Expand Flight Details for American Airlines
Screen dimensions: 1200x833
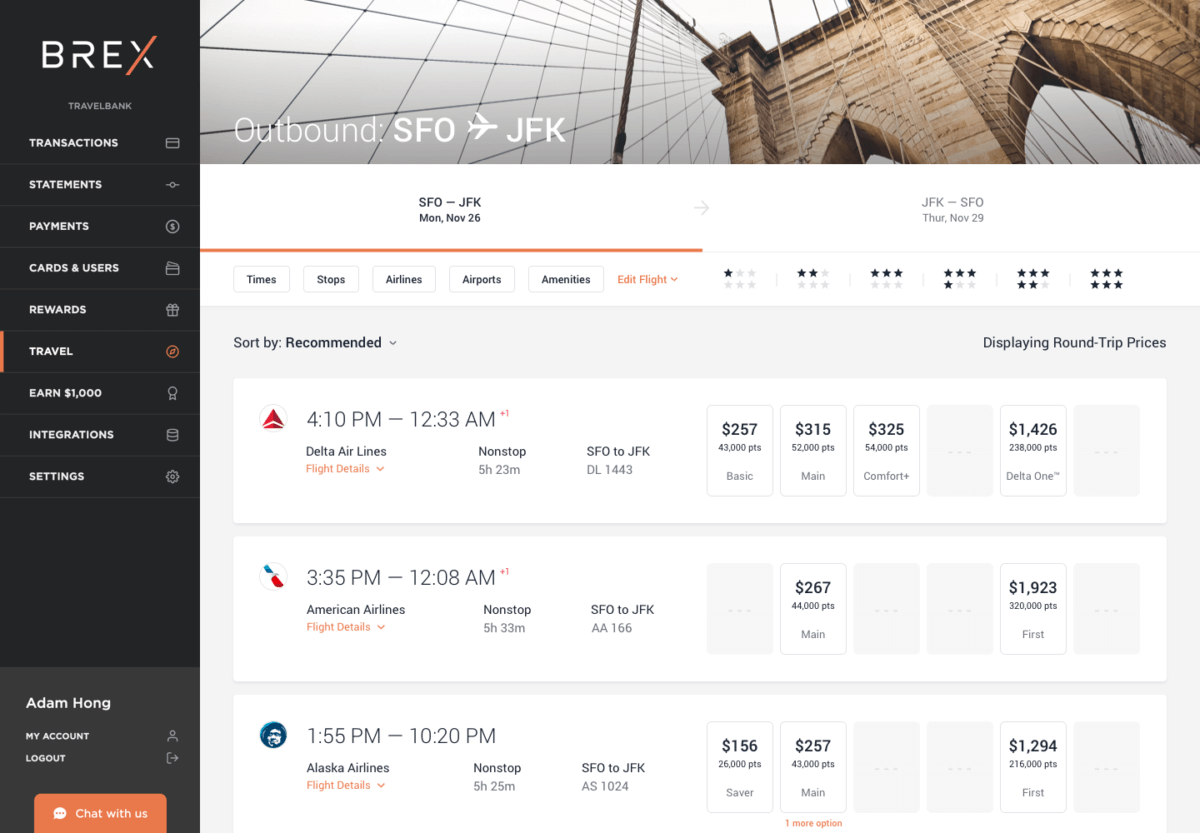(345, 627)
